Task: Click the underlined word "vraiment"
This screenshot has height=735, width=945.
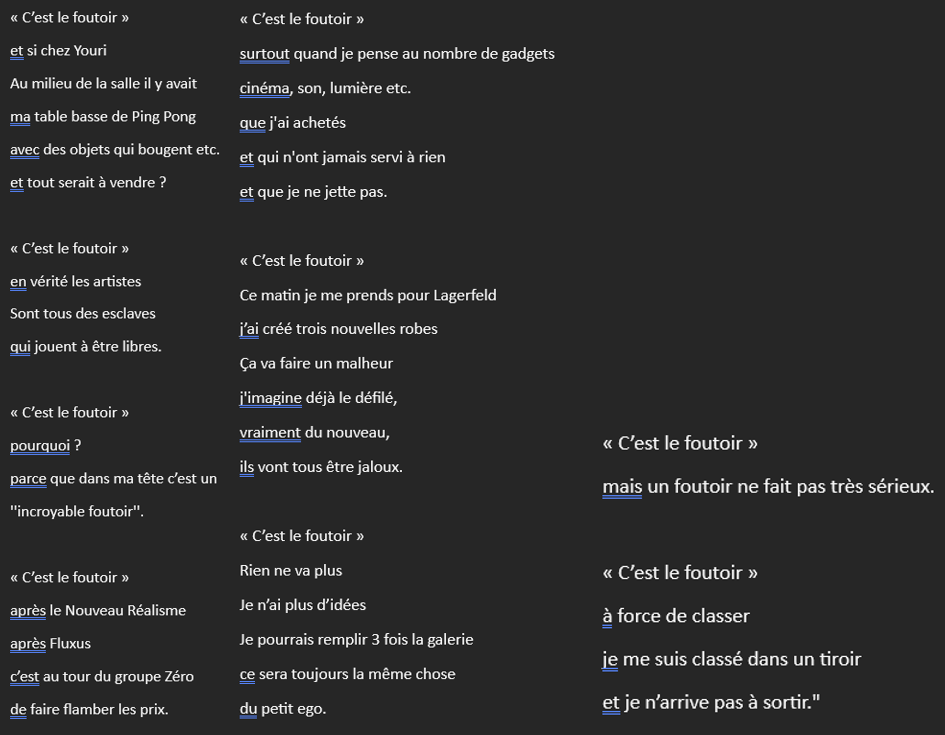Action: tap(270, 433)
